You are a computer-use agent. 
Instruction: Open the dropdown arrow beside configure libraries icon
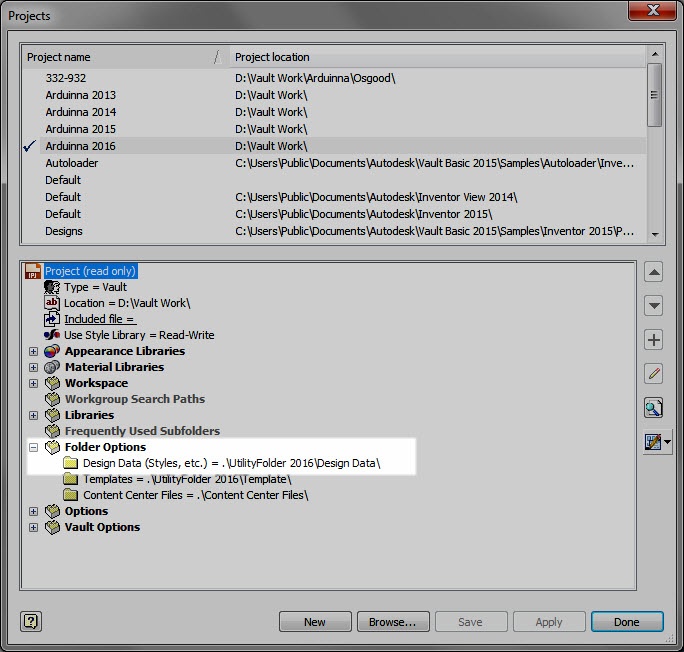coord(667,442)
